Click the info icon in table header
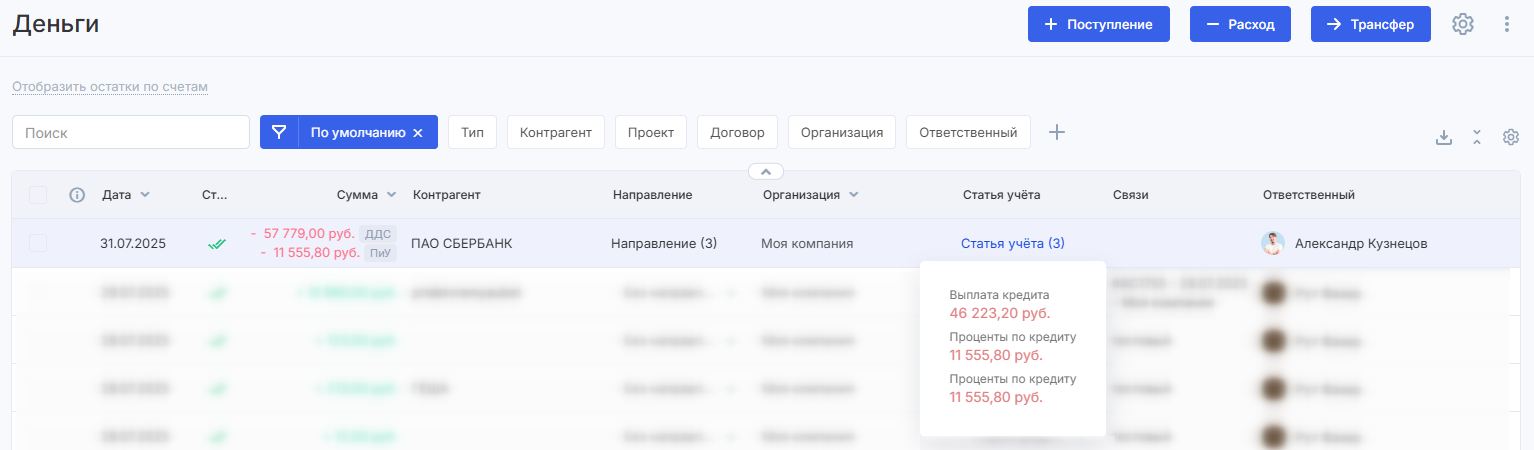Image resolution: width=1534 pixels, height=450 pixels. click(77, 195)
